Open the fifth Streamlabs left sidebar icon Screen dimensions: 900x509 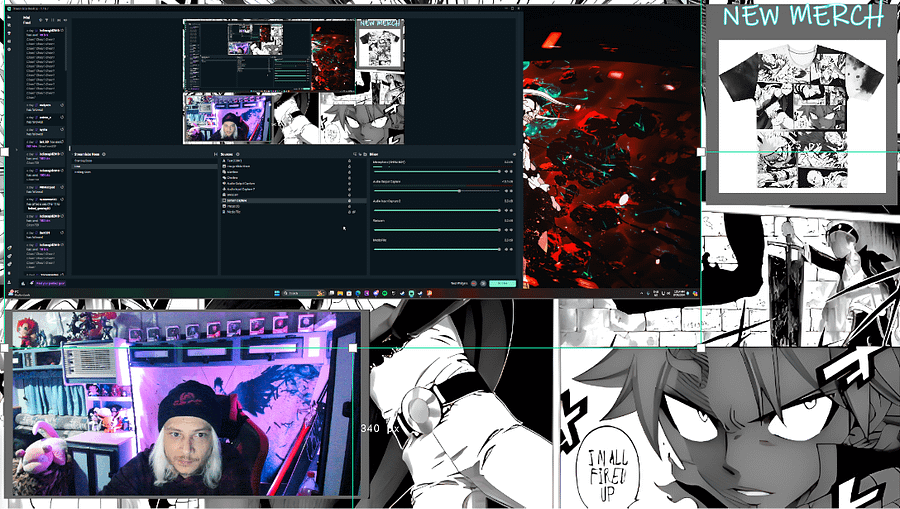pyautogui.click(x=9, y=49)
